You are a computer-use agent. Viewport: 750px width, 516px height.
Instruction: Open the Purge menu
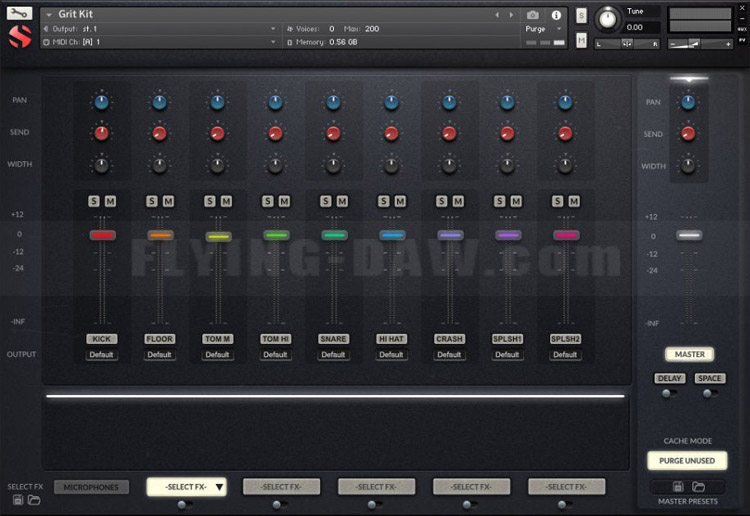(543, 29)
